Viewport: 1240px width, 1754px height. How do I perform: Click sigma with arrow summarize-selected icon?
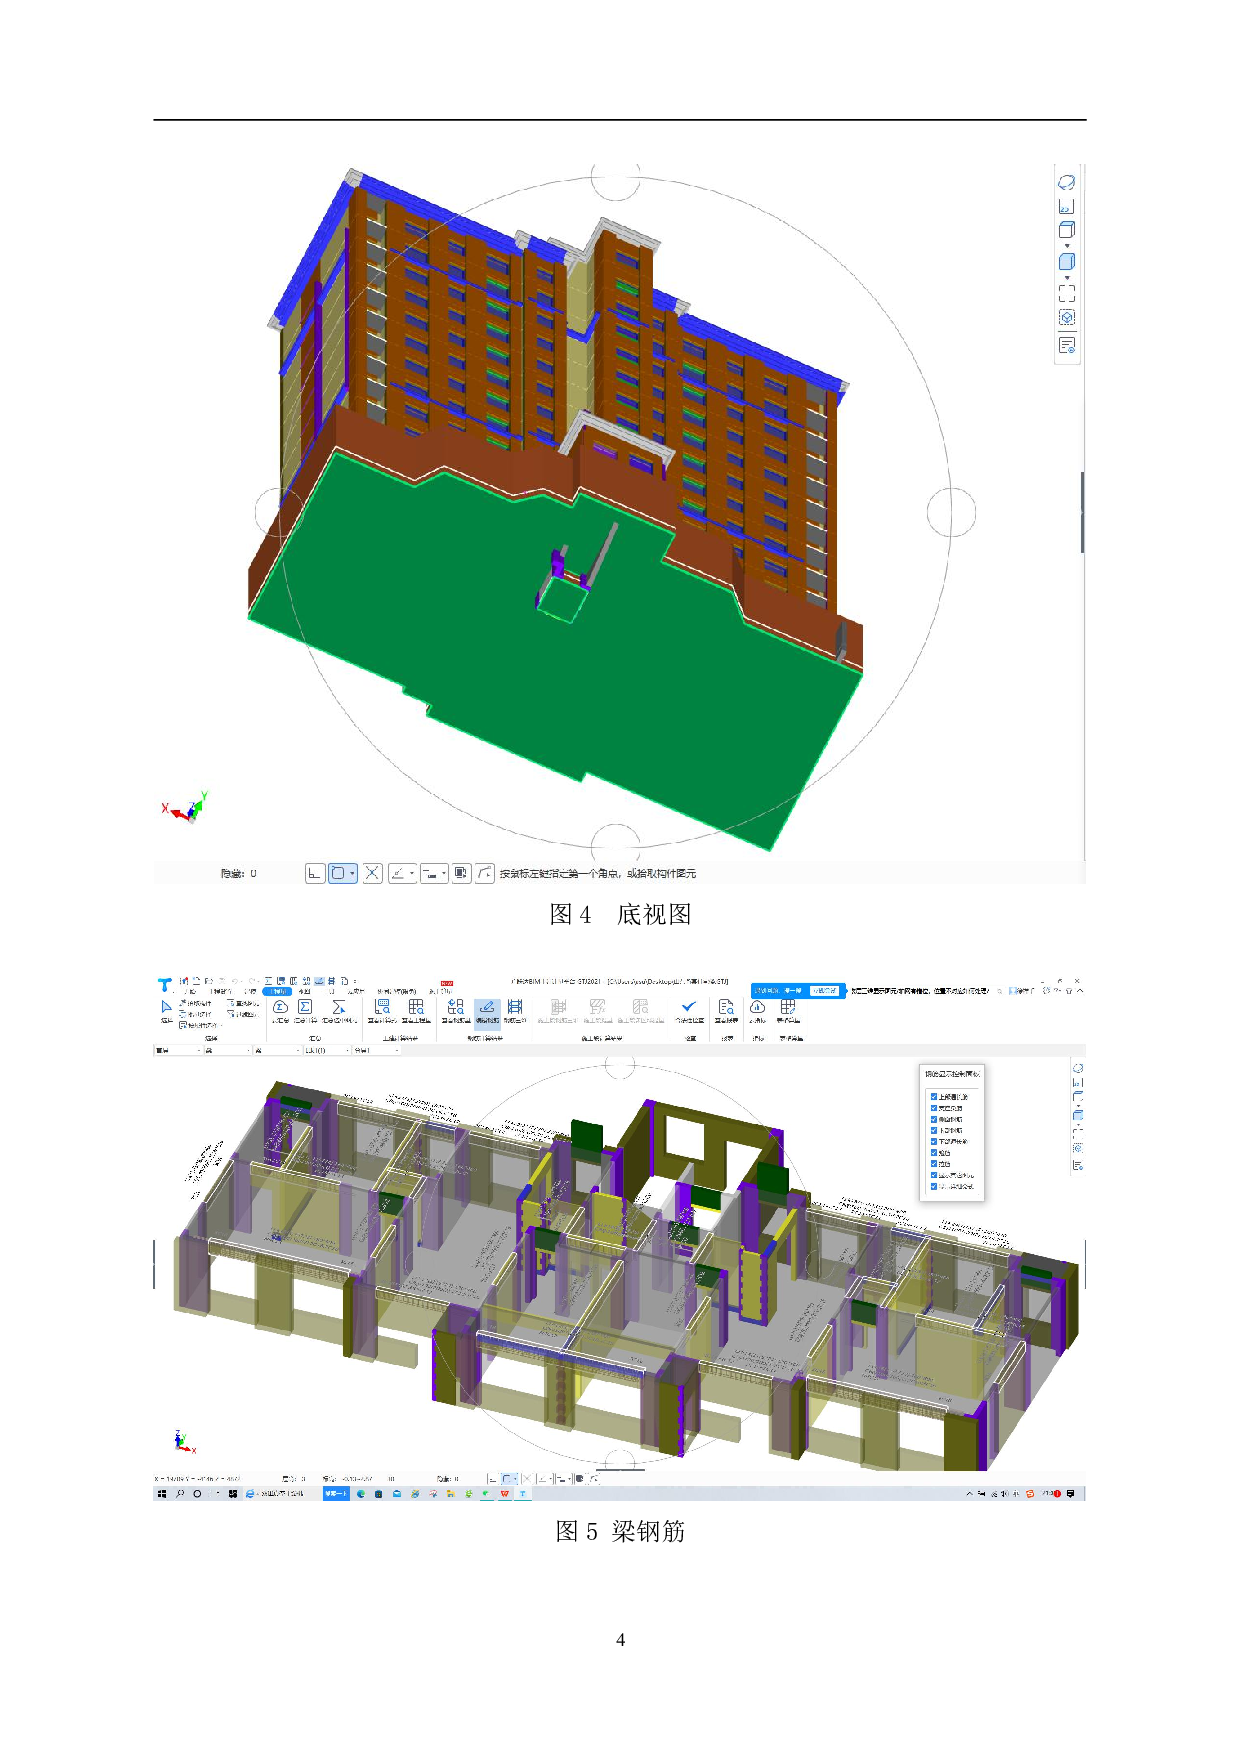click(x=338, y=1007)
